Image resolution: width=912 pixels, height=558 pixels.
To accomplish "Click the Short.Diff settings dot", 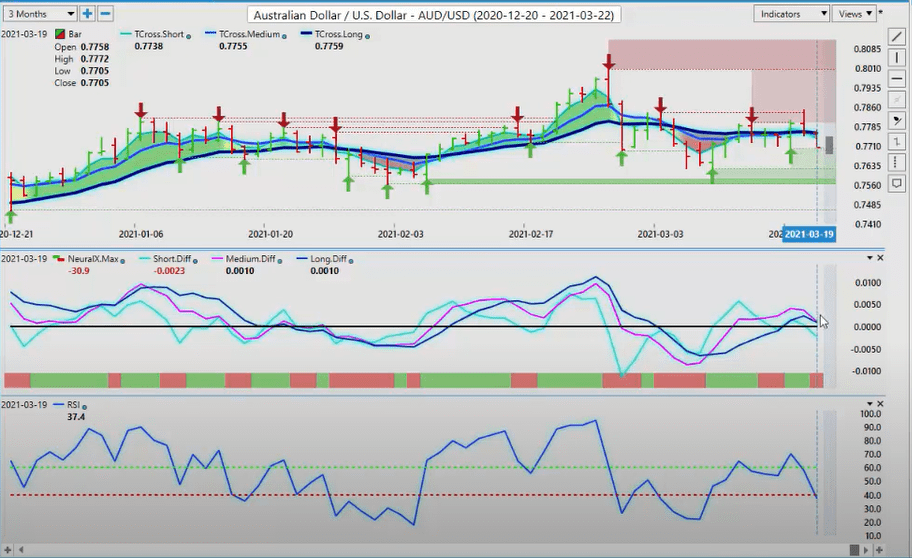I will [195, 261].
